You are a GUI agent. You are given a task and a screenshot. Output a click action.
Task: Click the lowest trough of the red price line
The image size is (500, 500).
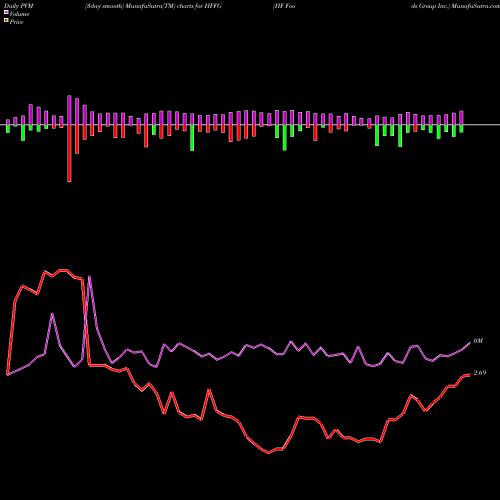[x=269, y=453]
